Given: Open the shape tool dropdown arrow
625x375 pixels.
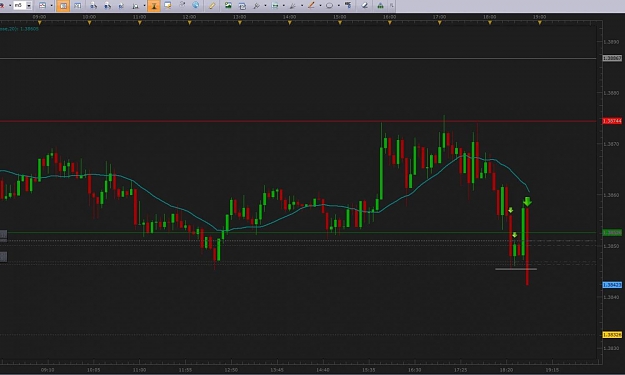Looking at the screenshot, I should click(x=338, y=6).
